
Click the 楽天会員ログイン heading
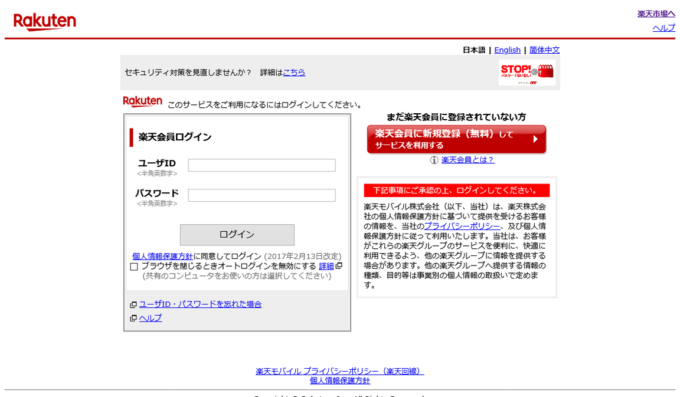175,138
